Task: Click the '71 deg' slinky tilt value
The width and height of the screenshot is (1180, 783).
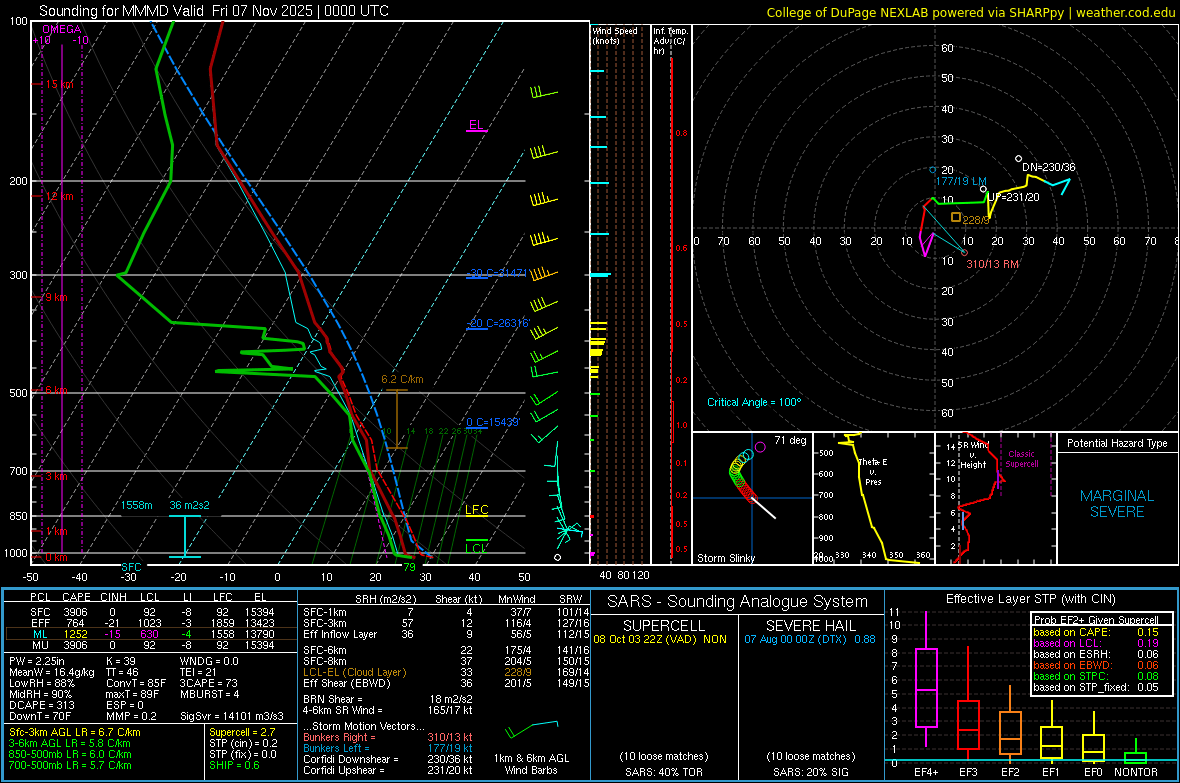Action: pos(790,440)
